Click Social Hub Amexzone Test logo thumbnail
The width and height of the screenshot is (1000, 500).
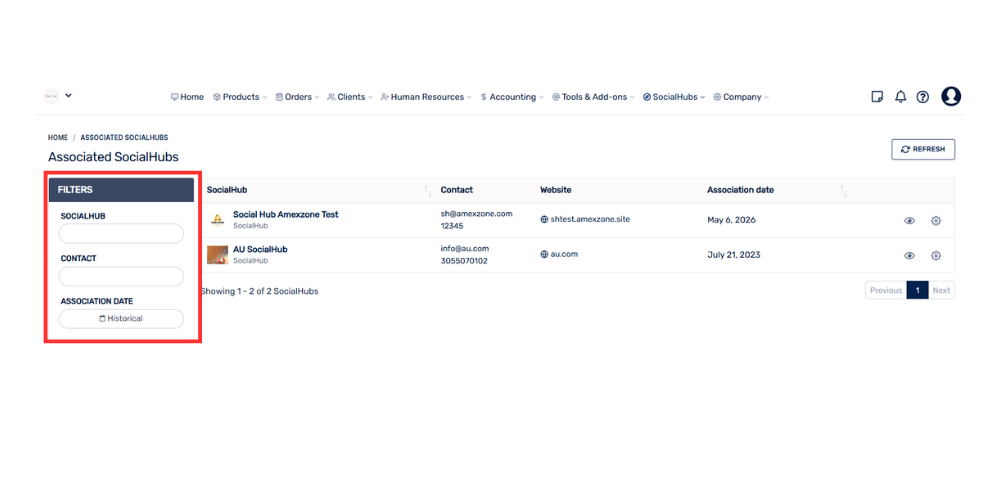pyautogui.click(x=217, y=220)
